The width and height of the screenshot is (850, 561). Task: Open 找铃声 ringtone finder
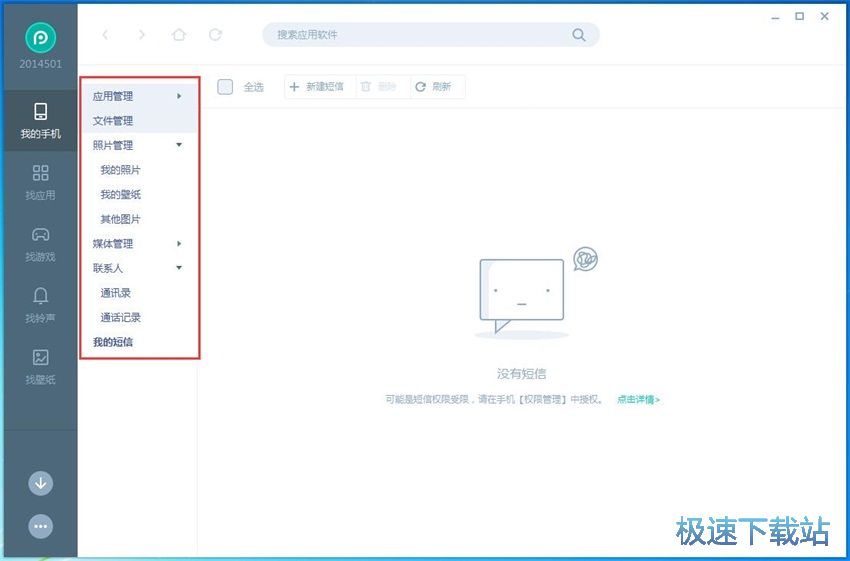tap(41, 305)
